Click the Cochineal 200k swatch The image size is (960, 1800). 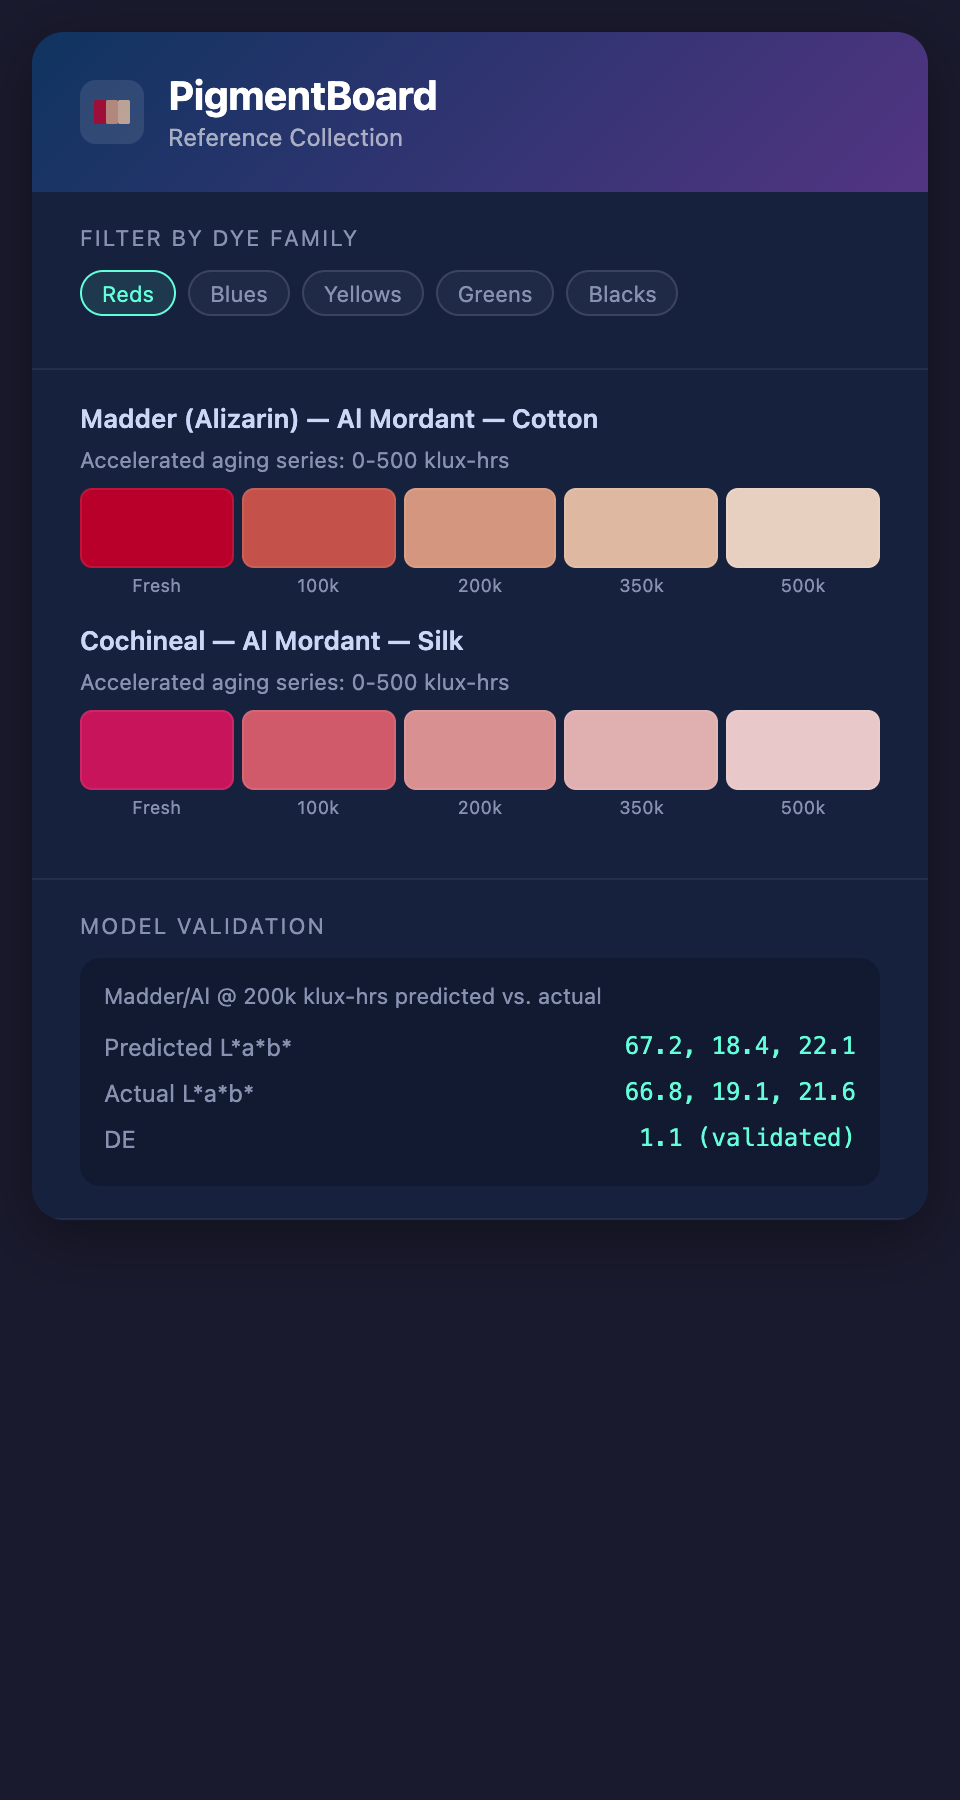click(480, 750)
